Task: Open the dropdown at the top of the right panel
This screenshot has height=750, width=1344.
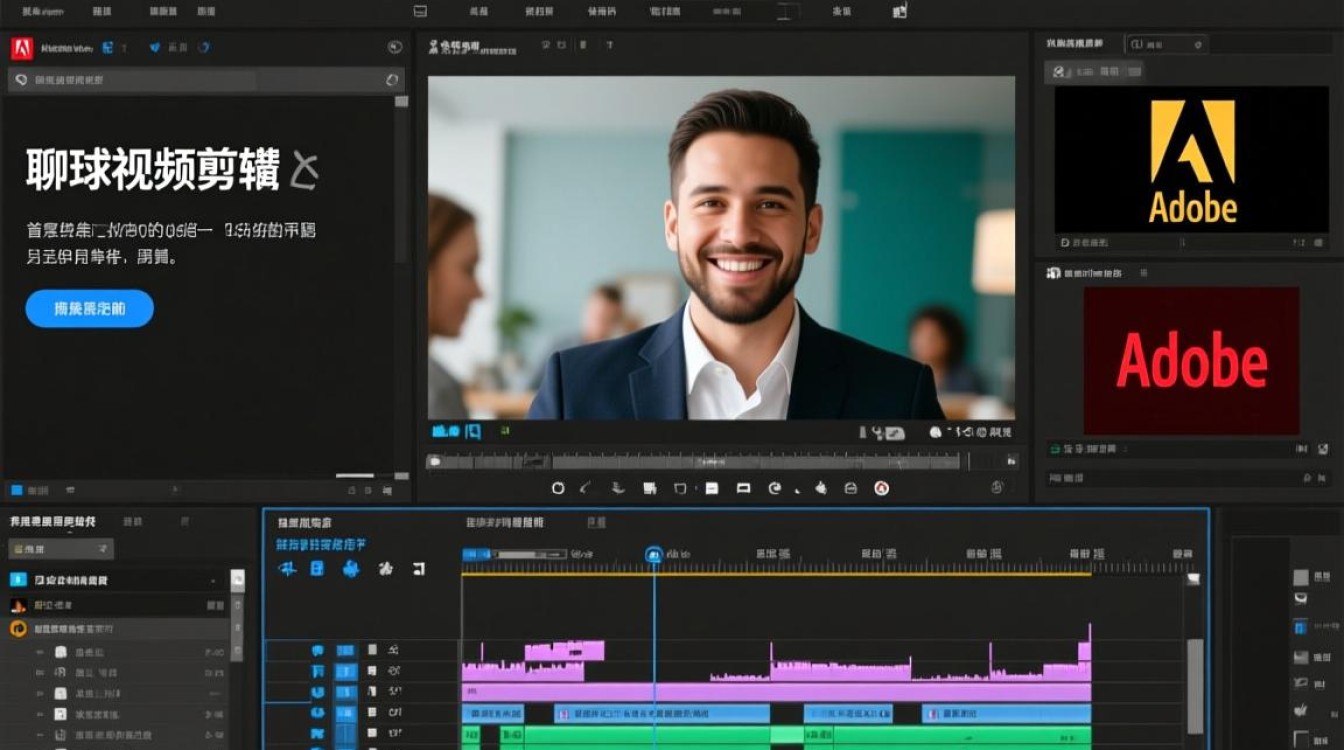Action: point(1166,44)
